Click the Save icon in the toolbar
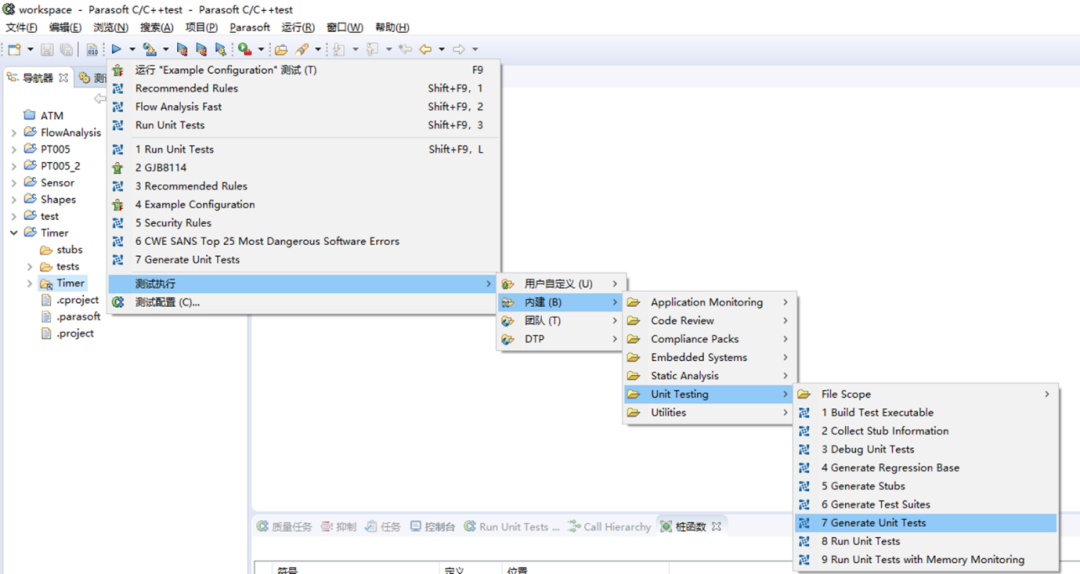The width and height of the screenshot is (1080, 574). (x=47, y=49)
